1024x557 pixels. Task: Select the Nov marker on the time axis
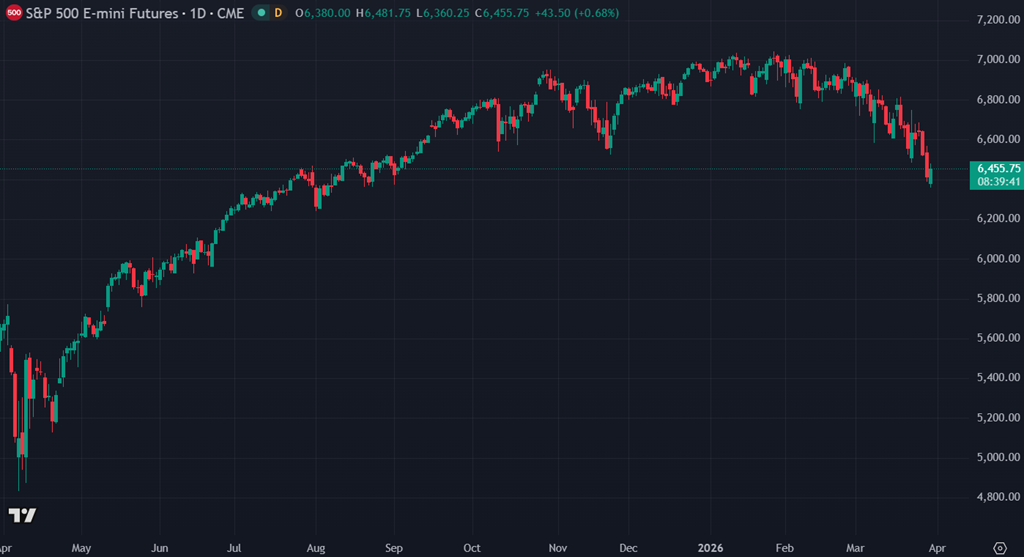click(558, 548)
